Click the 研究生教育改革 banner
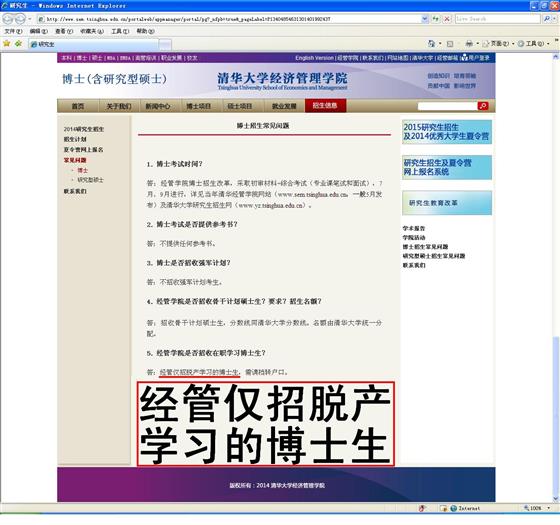Image resolution: width=560 pixels, height=525 pixels. pyautogui.click(x=447, y=203)
